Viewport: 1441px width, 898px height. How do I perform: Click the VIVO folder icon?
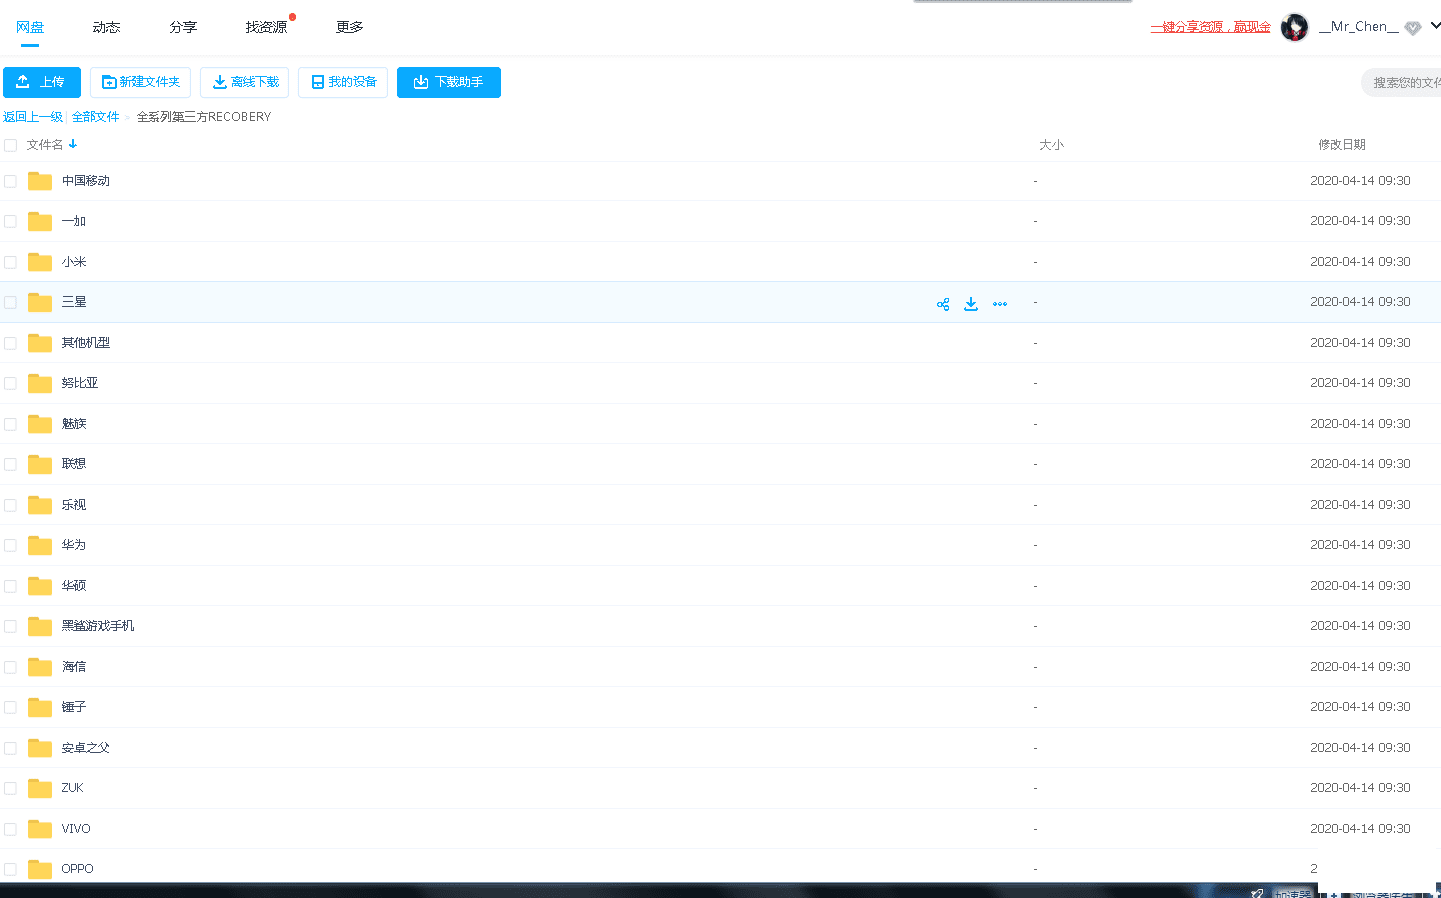[x=40, y=829]
